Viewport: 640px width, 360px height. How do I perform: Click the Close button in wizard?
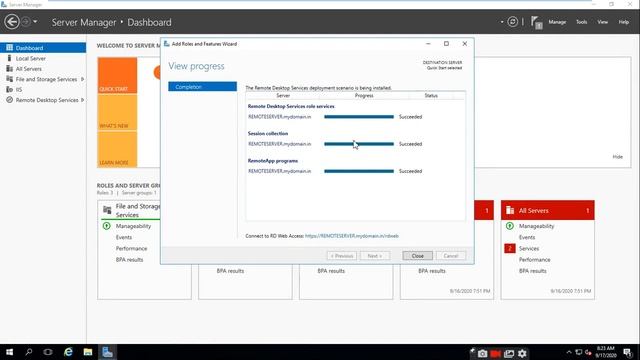click(x=418, y=256)
